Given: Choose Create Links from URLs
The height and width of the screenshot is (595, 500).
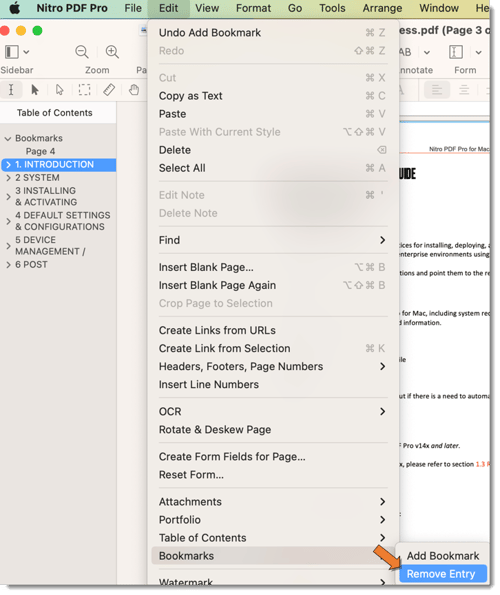Looking at the screenshot, I should tap(272, 331).
